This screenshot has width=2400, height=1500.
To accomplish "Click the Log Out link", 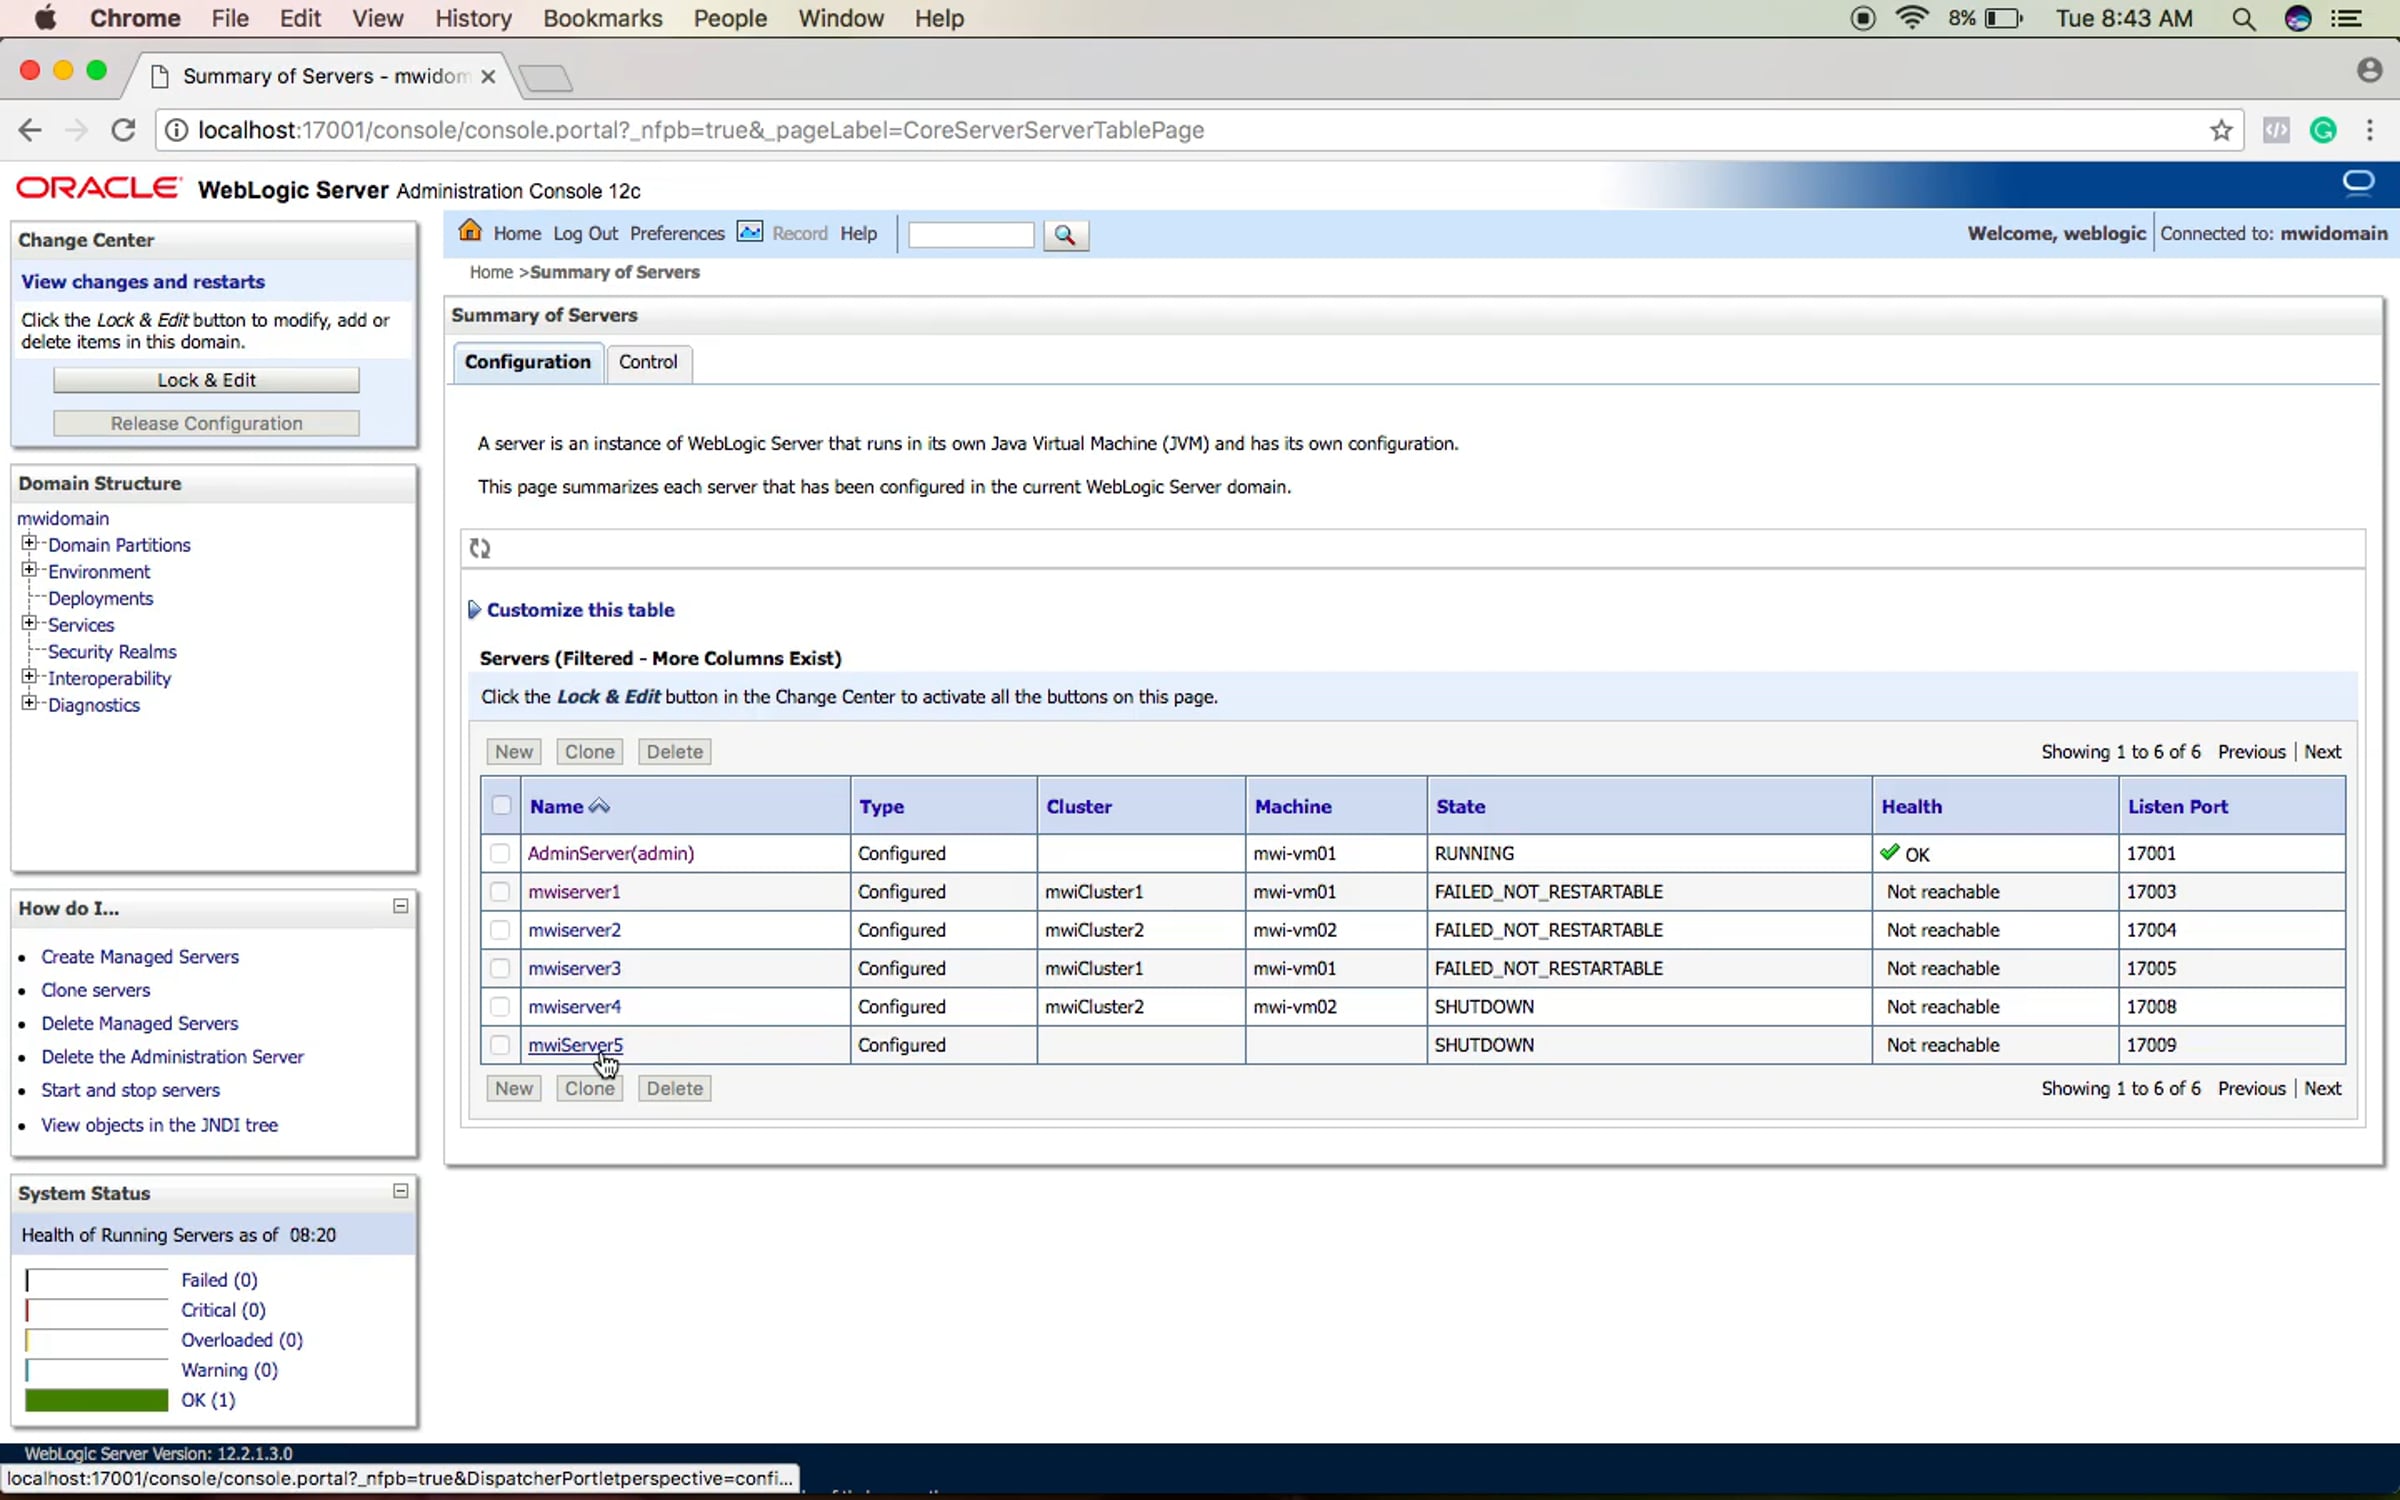I will click(x=586, y=233).
